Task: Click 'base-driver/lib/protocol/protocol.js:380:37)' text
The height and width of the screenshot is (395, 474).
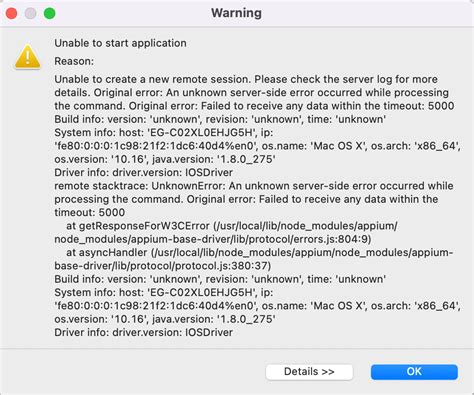Action: [163, 266]
